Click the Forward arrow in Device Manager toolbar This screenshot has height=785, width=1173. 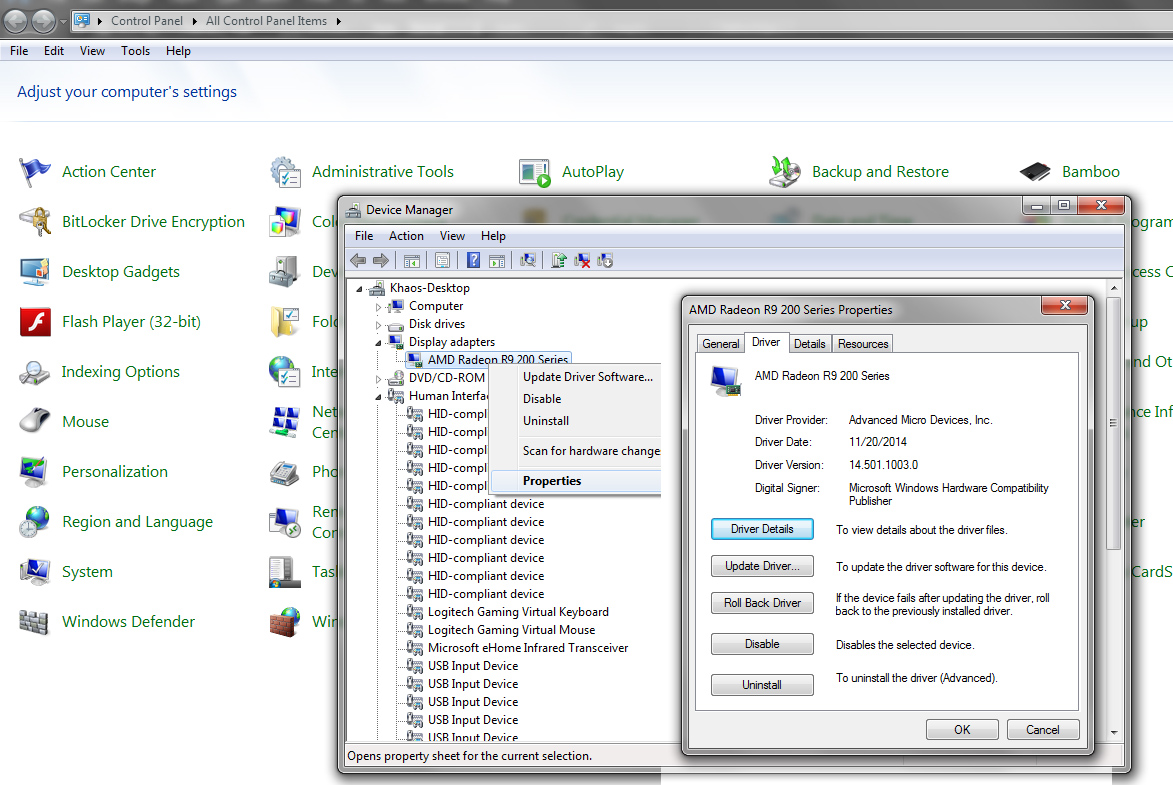click(381, 260)
